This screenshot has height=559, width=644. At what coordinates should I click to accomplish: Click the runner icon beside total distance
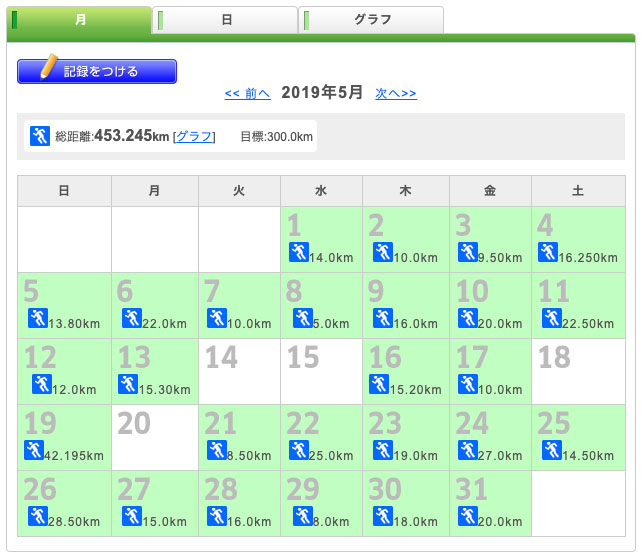(x=40, y=136)
